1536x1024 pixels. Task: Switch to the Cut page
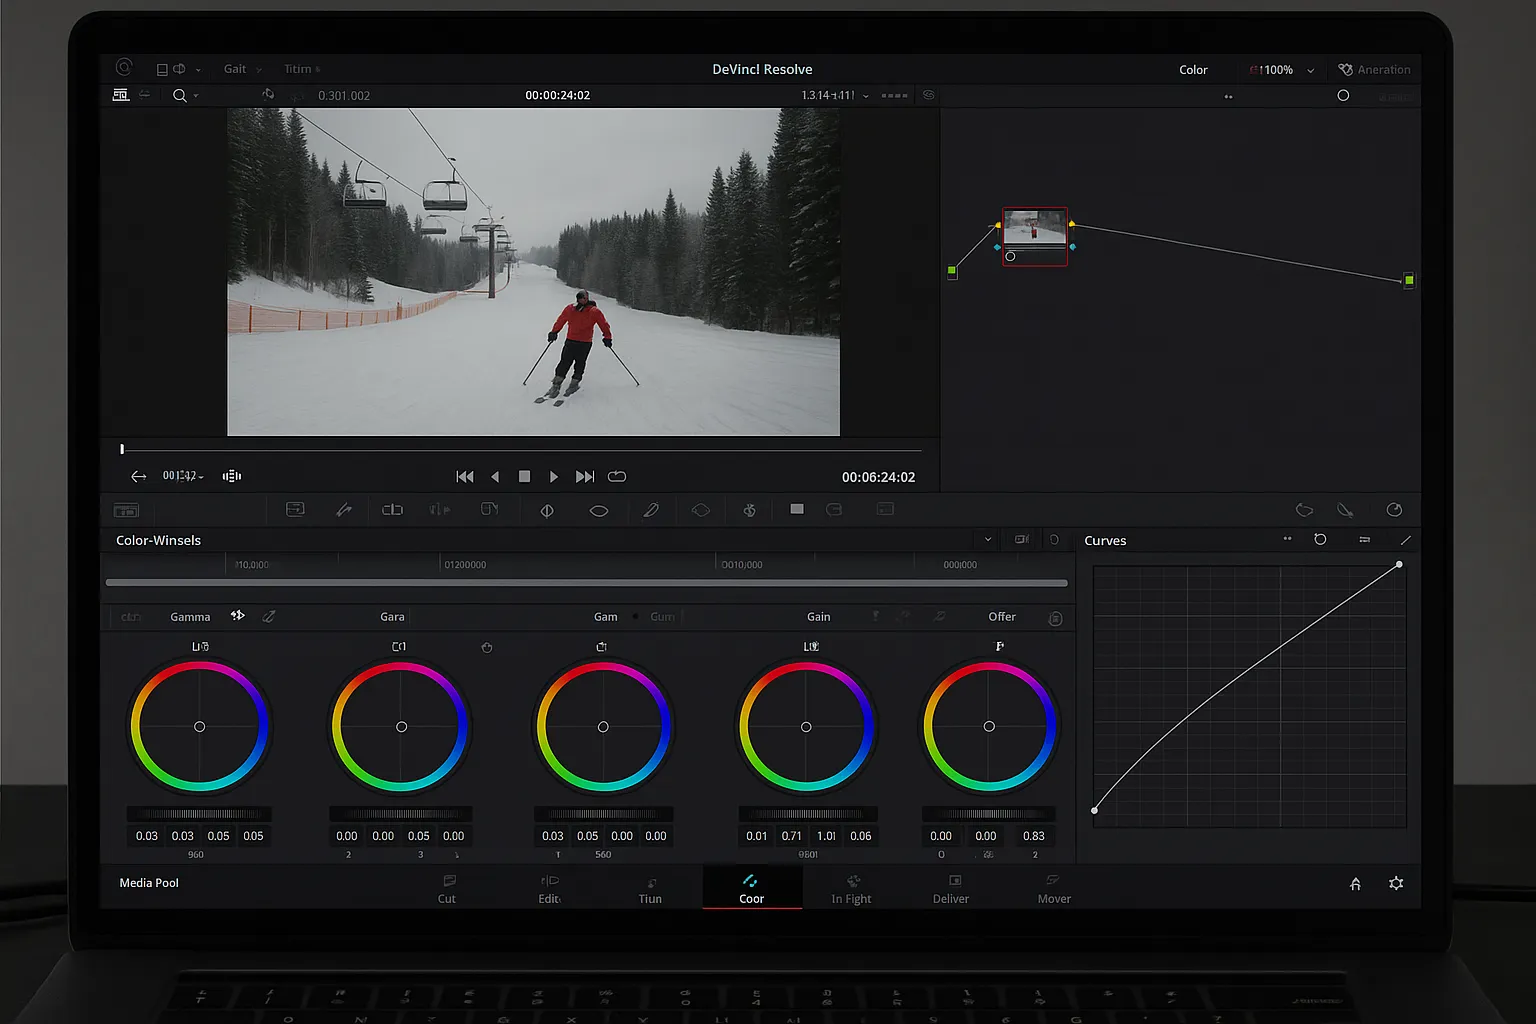[447, 889]
